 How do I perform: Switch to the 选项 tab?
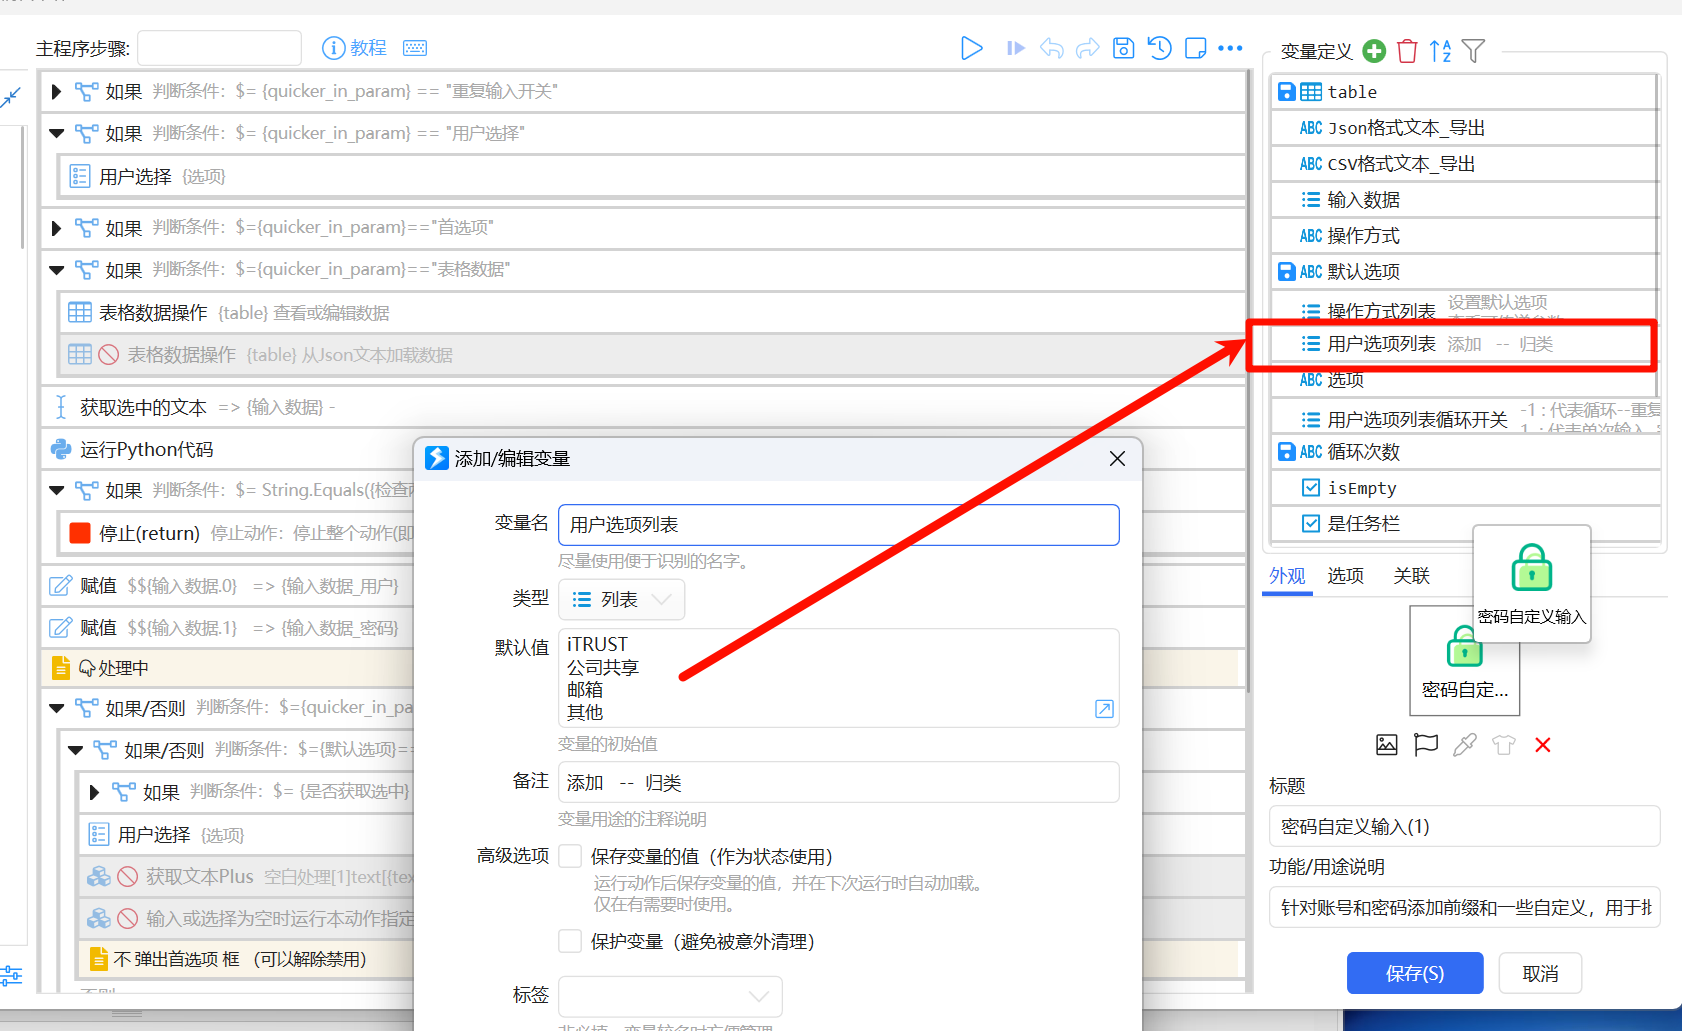coord(1345,576)
